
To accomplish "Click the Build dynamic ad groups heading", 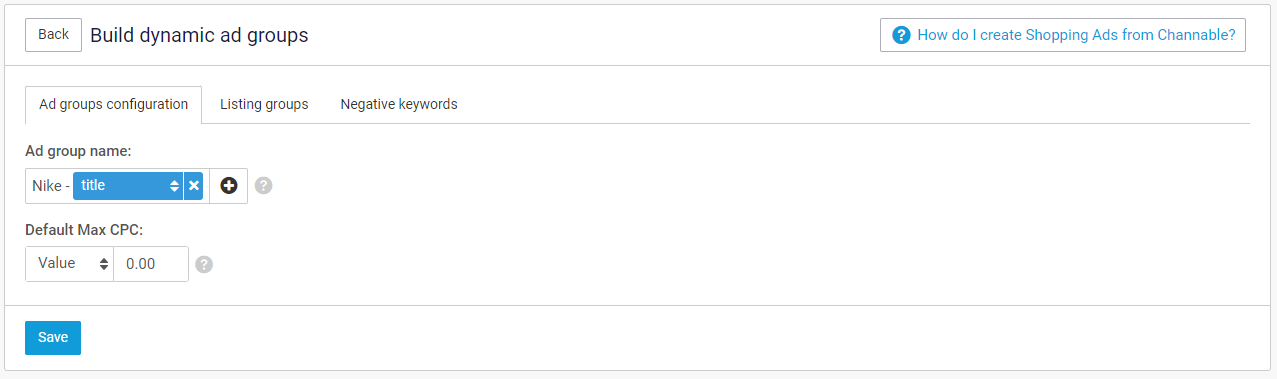I will tap(199, 35).
